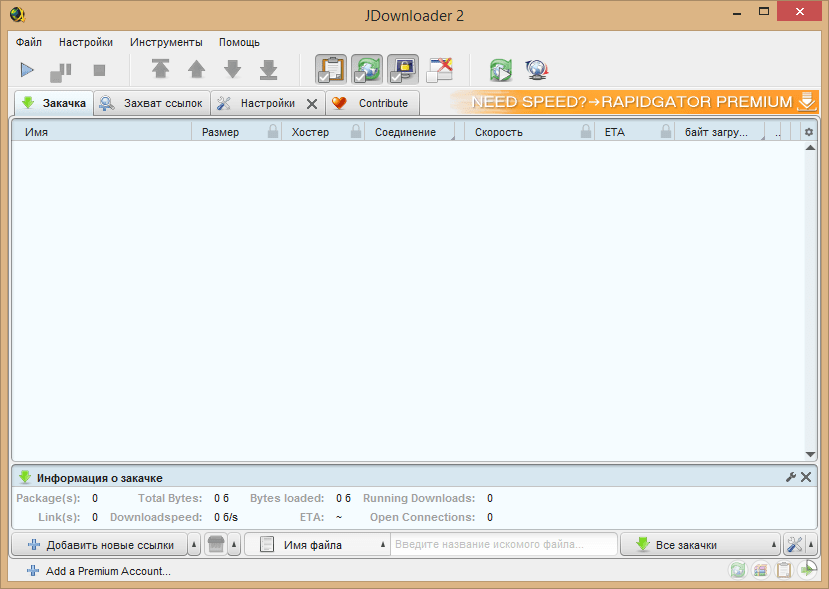Expand the 'Все закачки' dropdown
The width and height of the screenshot is (829, 589).
click(x=774, y=545)
